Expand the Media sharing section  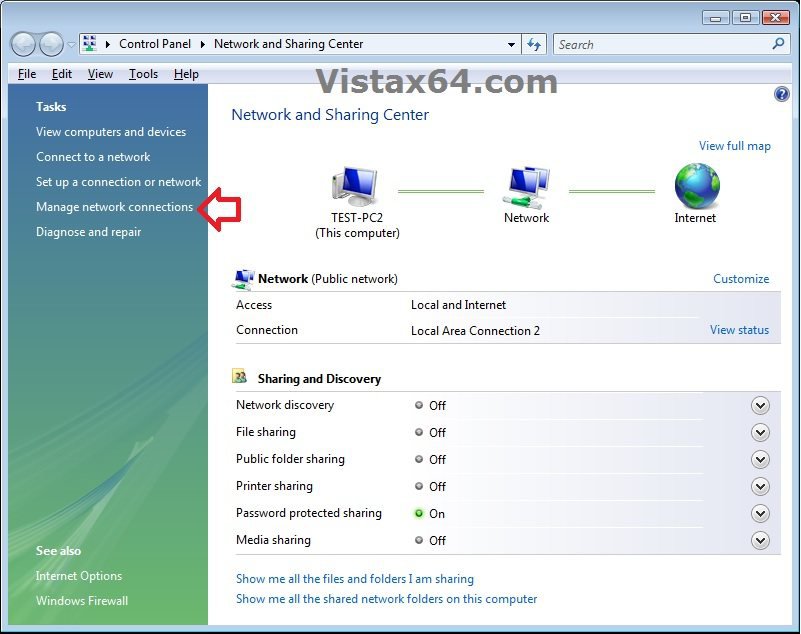click(760, 540)
